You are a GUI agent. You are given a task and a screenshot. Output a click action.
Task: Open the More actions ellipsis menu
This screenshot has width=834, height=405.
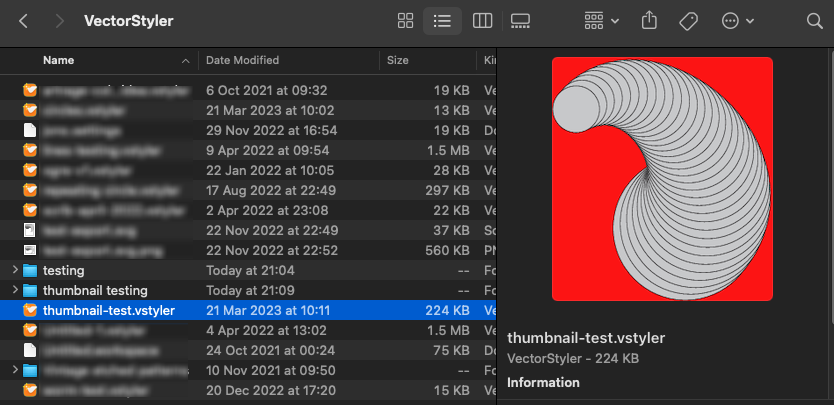(736, 20)
